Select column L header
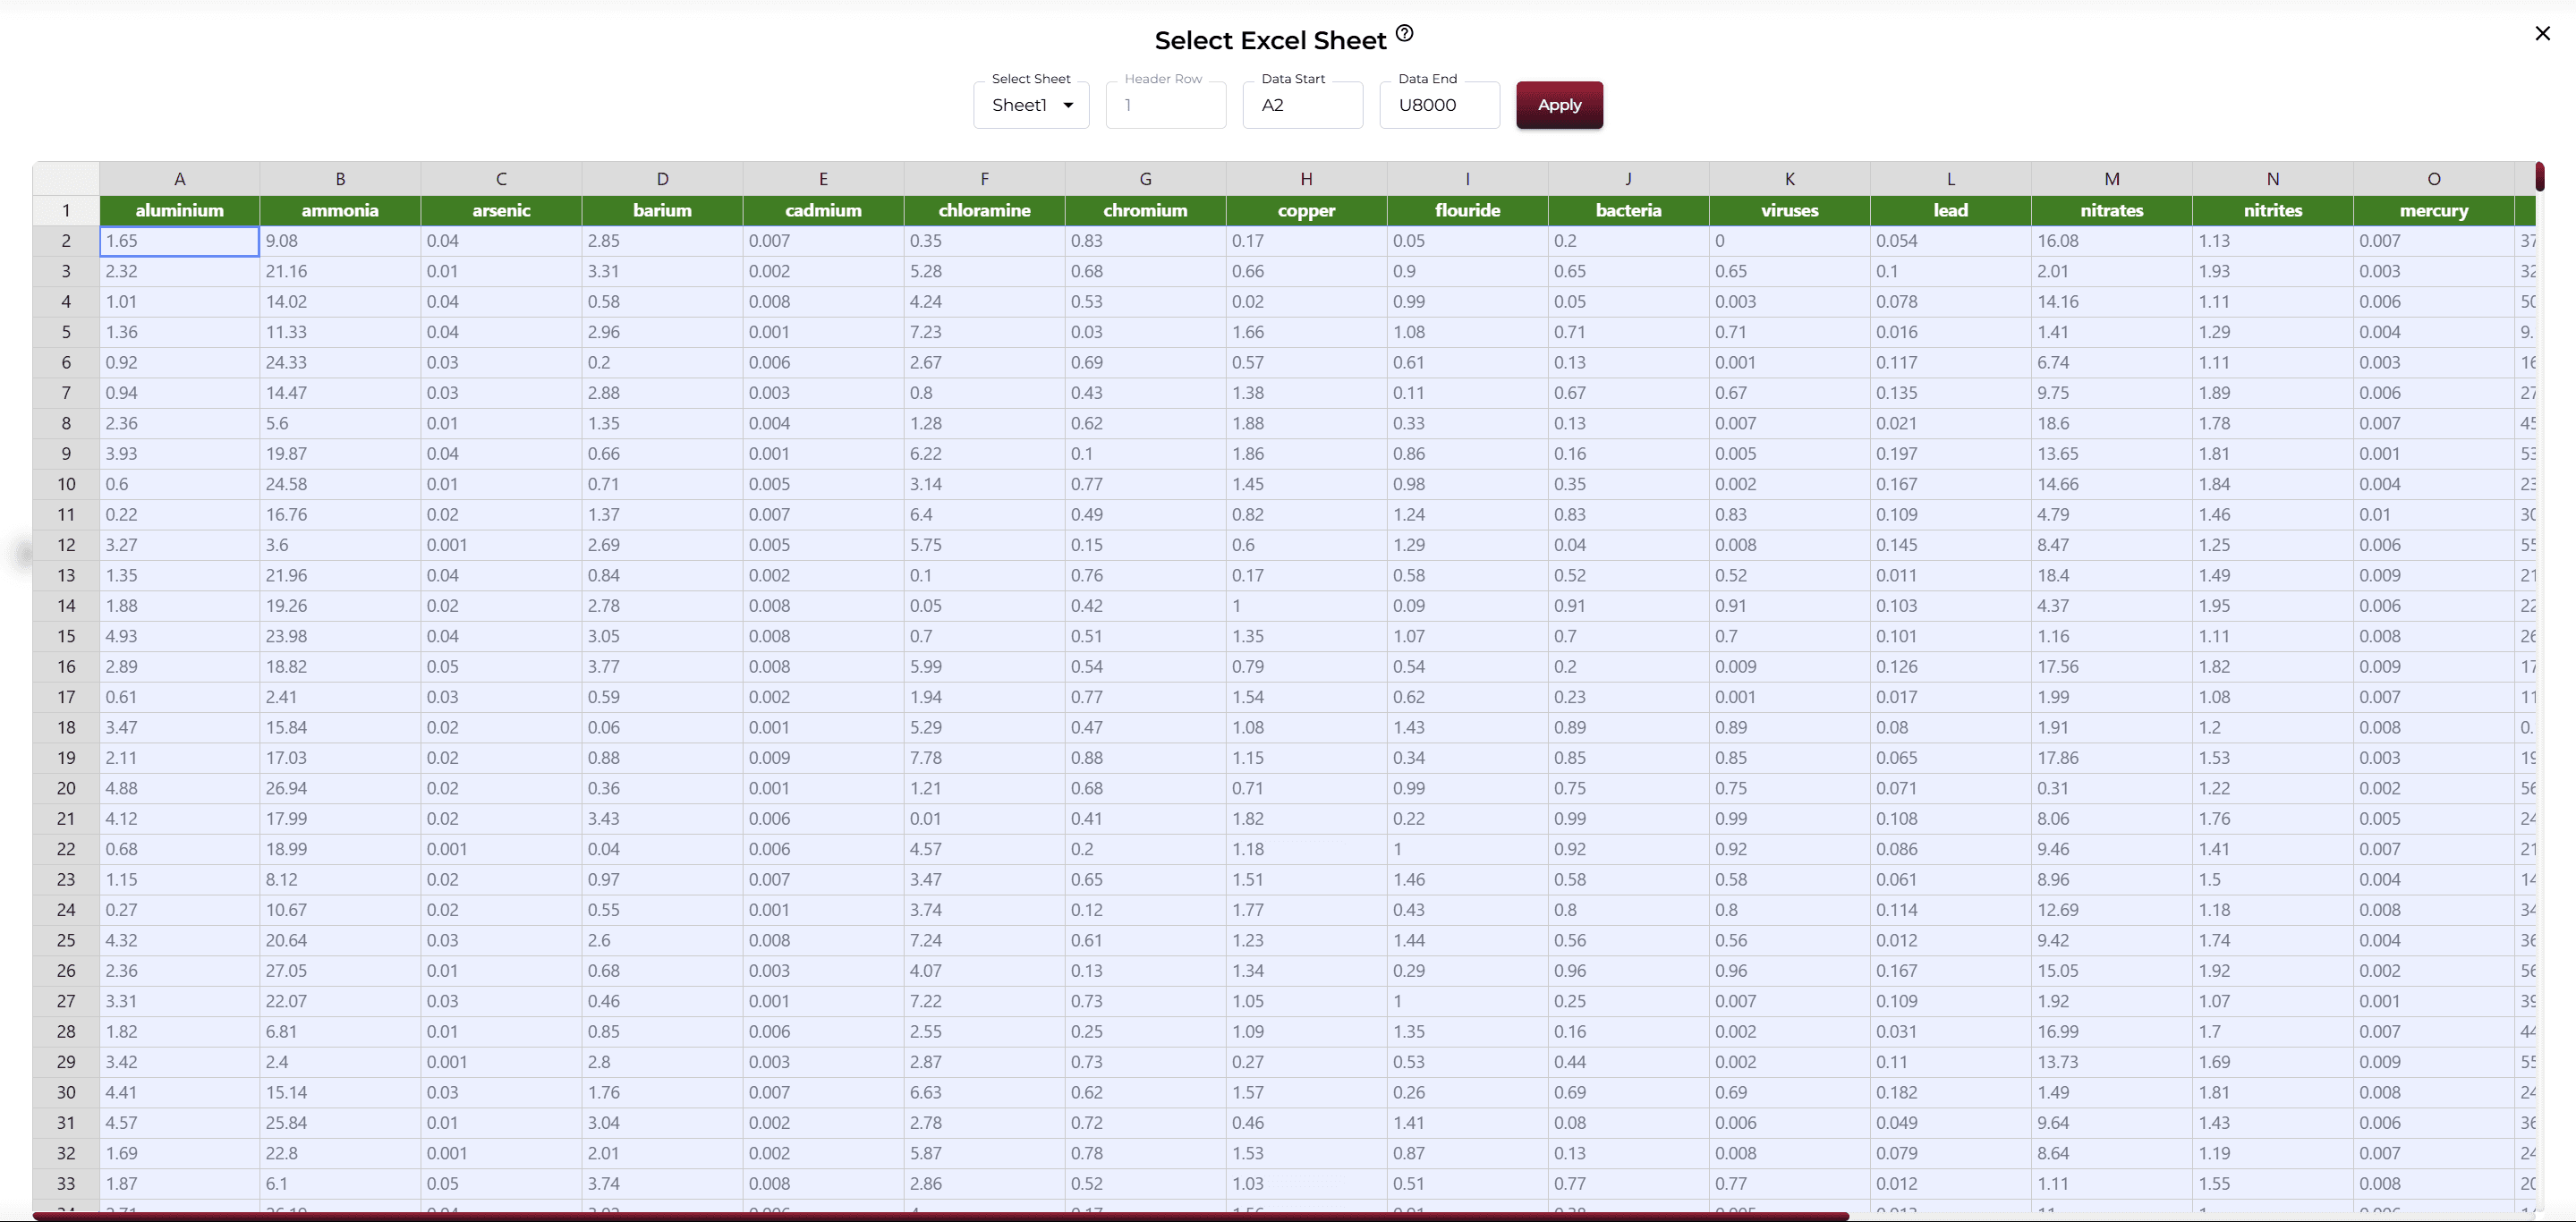The image size is (2576, 1222). pos(1951,179)
